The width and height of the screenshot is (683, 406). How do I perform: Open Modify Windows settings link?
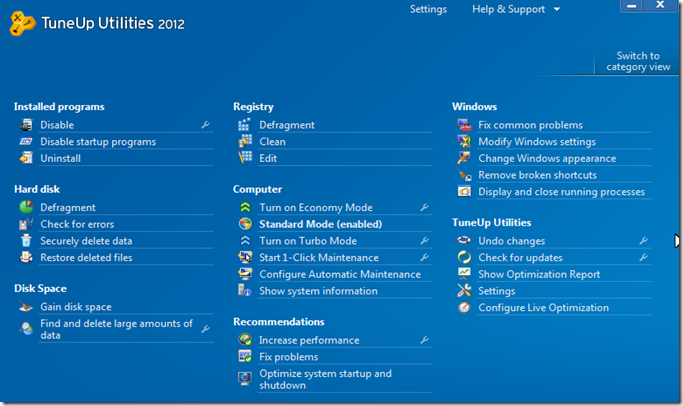tap(537, 142)
